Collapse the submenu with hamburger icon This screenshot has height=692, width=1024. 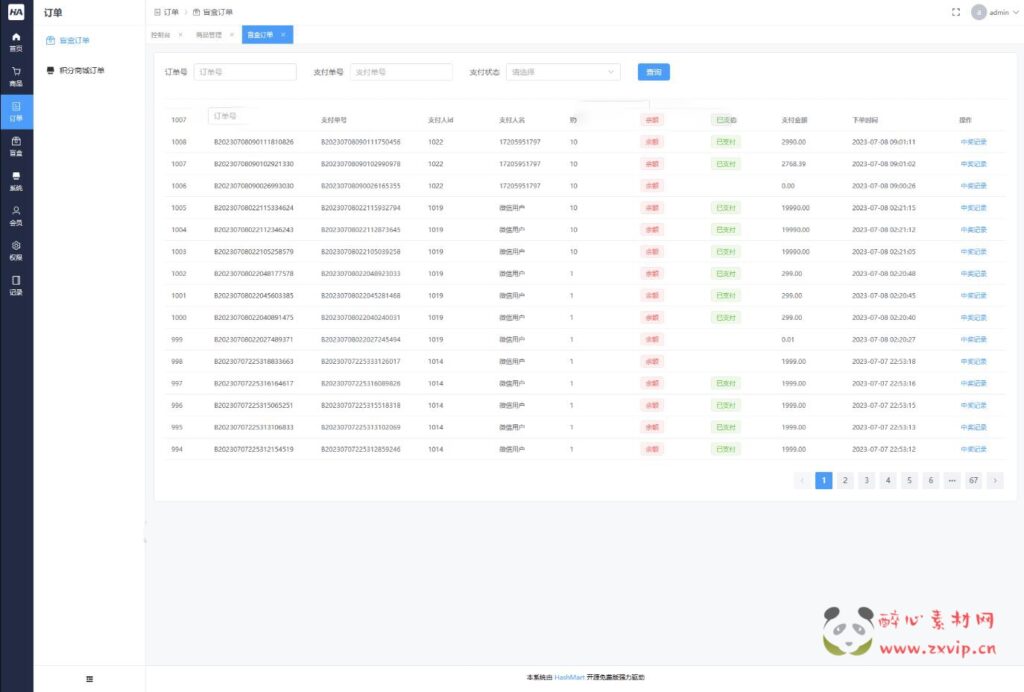[x=89, y=679]
